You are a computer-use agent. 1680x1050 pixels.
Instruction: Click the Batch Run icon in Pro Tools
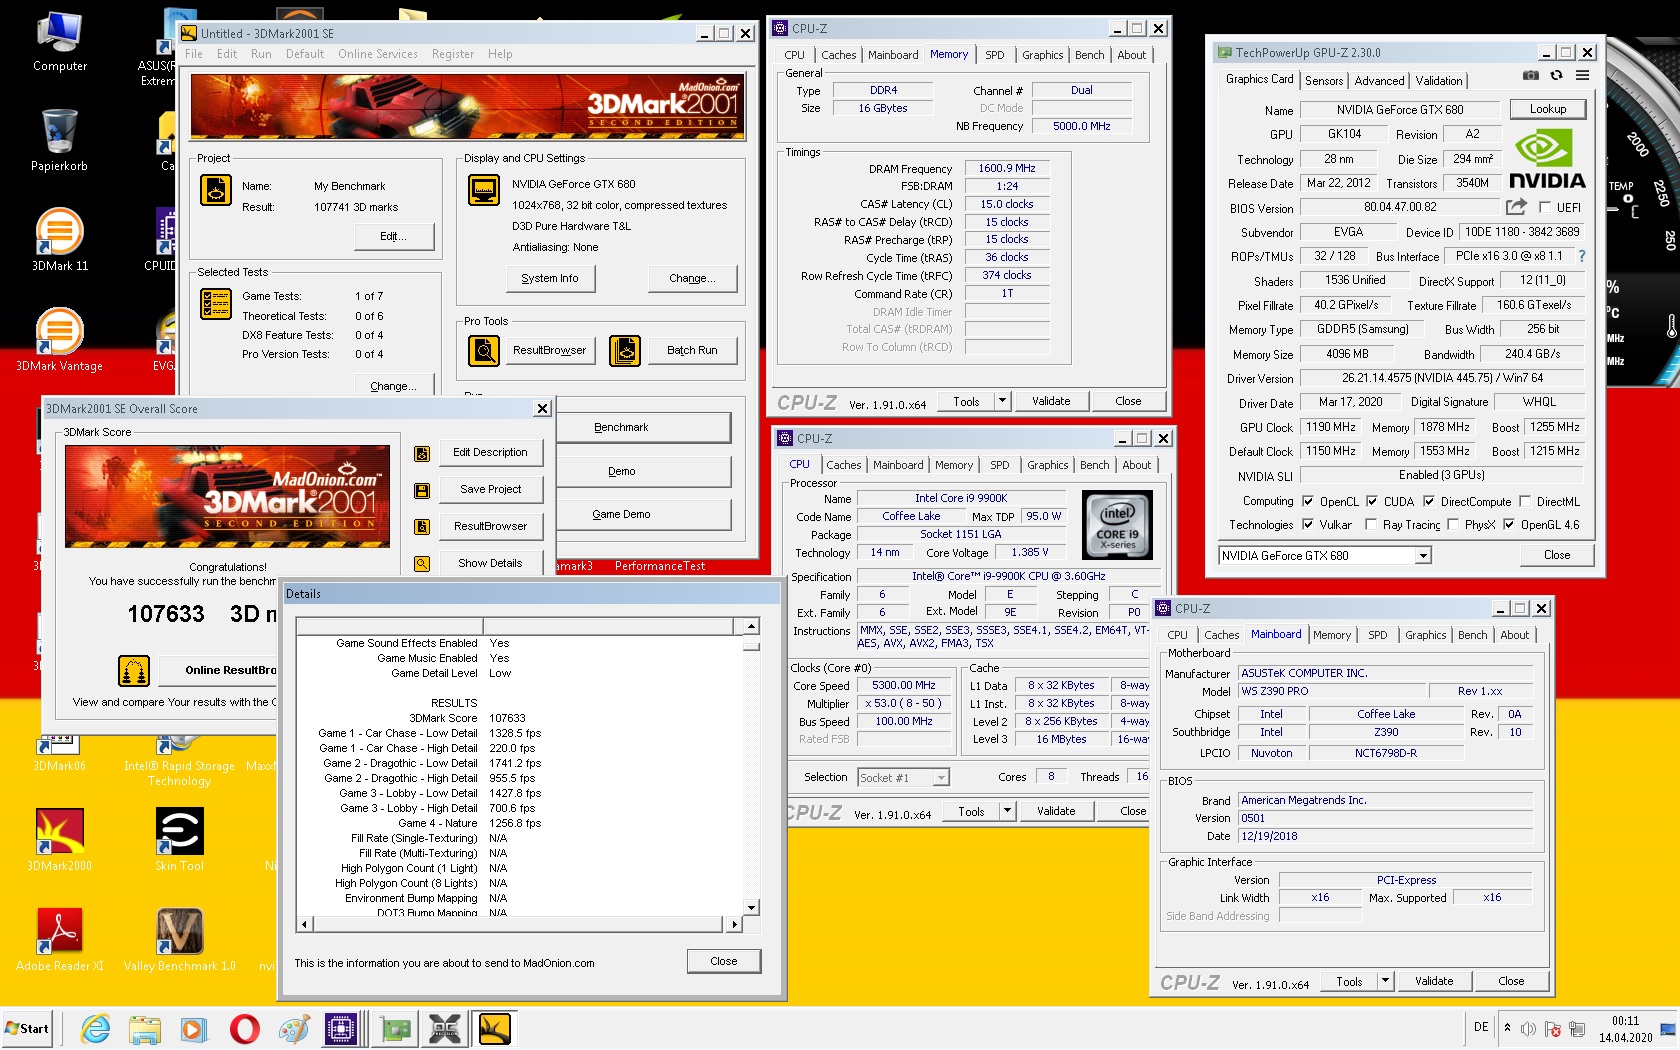625,351
